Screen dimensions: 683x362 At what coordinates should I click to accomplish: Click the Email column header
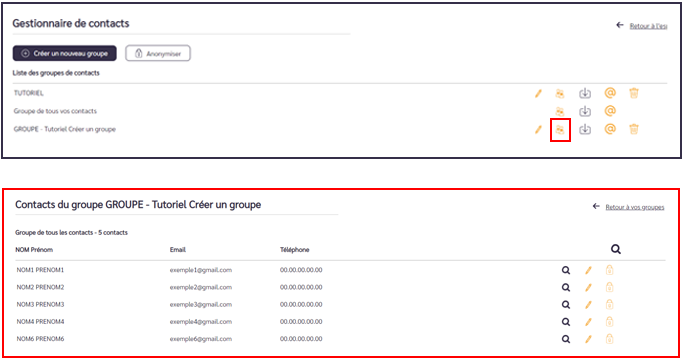coord(178,250)
